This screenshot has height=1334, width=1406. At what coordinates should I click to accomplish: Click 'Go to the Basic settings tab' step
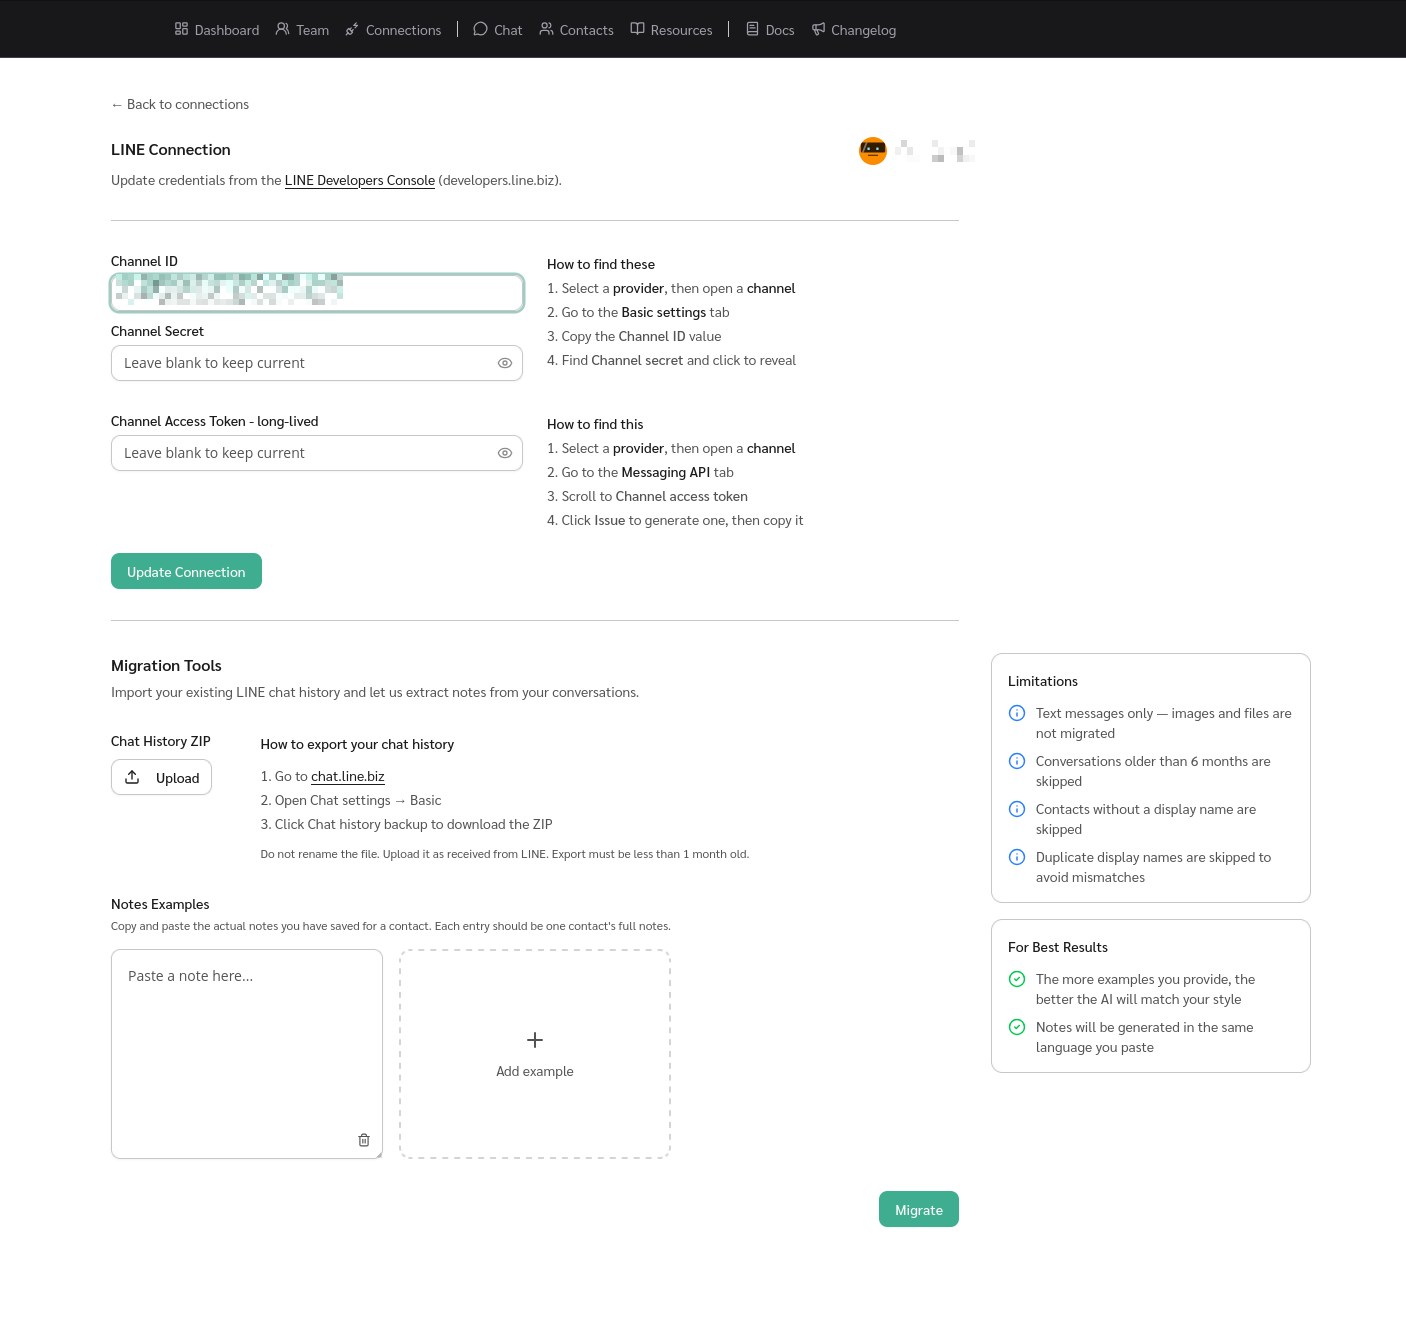[638, 312]
